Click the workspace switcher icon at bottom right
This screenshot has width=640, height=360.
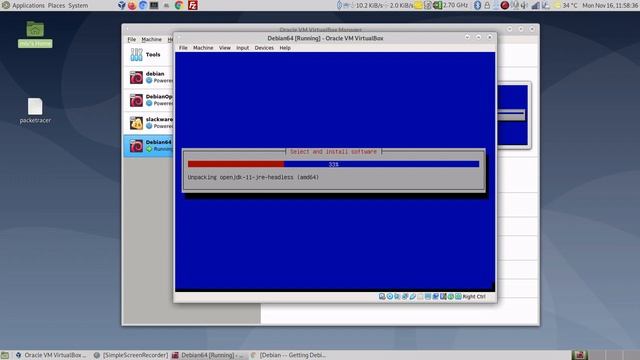[579, 355]
